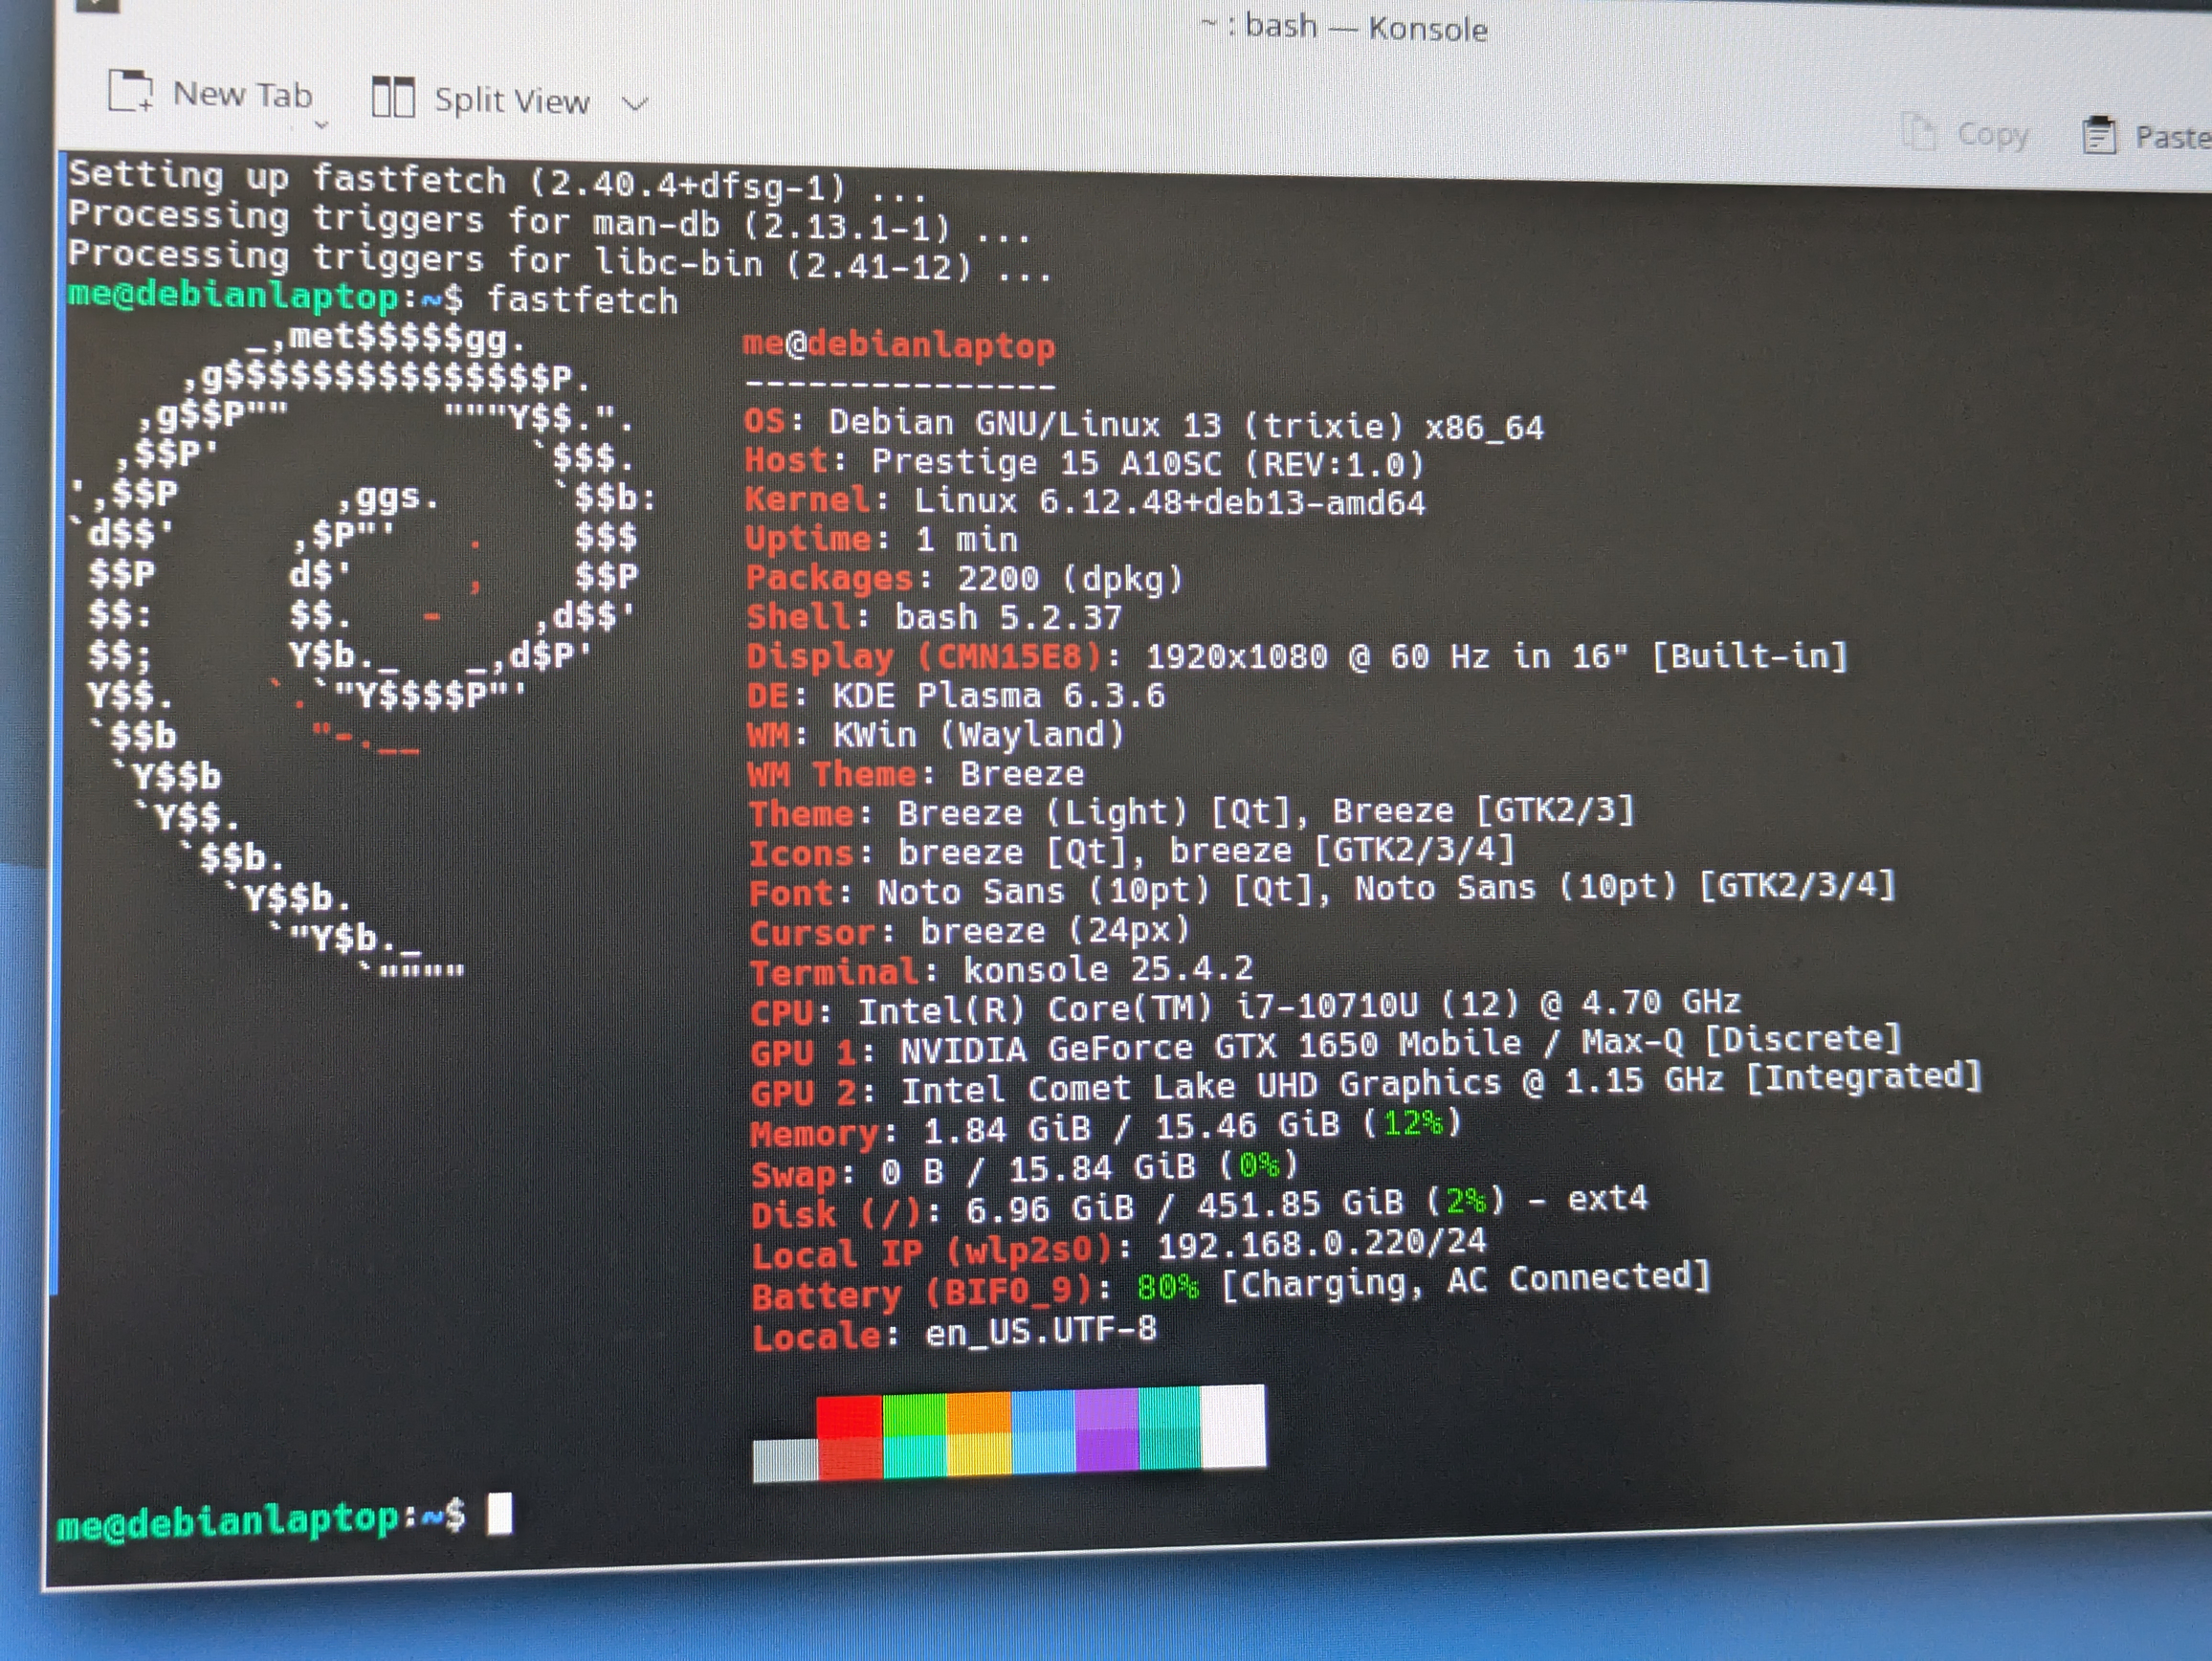Click the fastfetch command in the prompt line
This screenshot has width=2212, height=1661.
584,301
